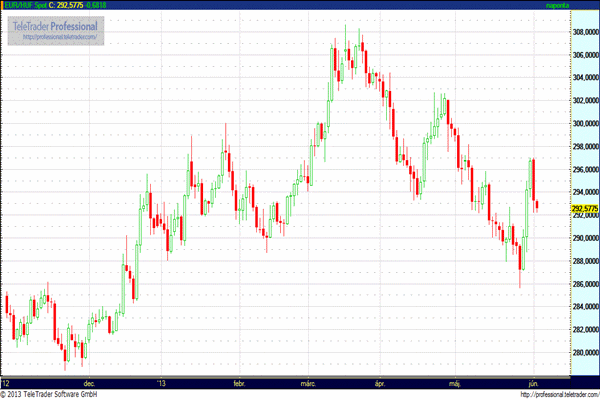600x400 pixels.
Task: Open the naponta interval label
Action: (582, 5)
